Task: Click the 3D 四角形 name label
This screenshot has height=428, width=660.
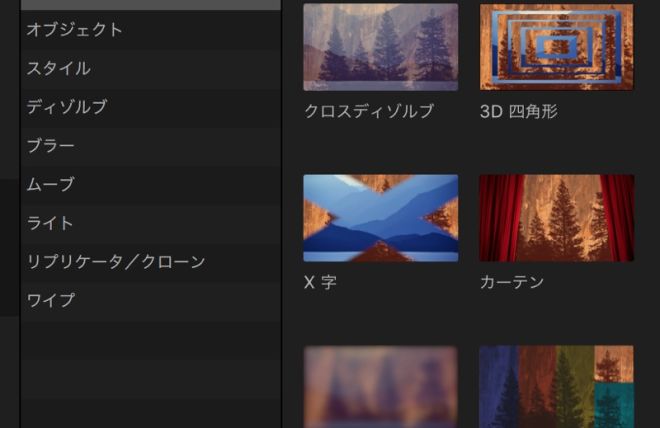Action: (518, 112)
